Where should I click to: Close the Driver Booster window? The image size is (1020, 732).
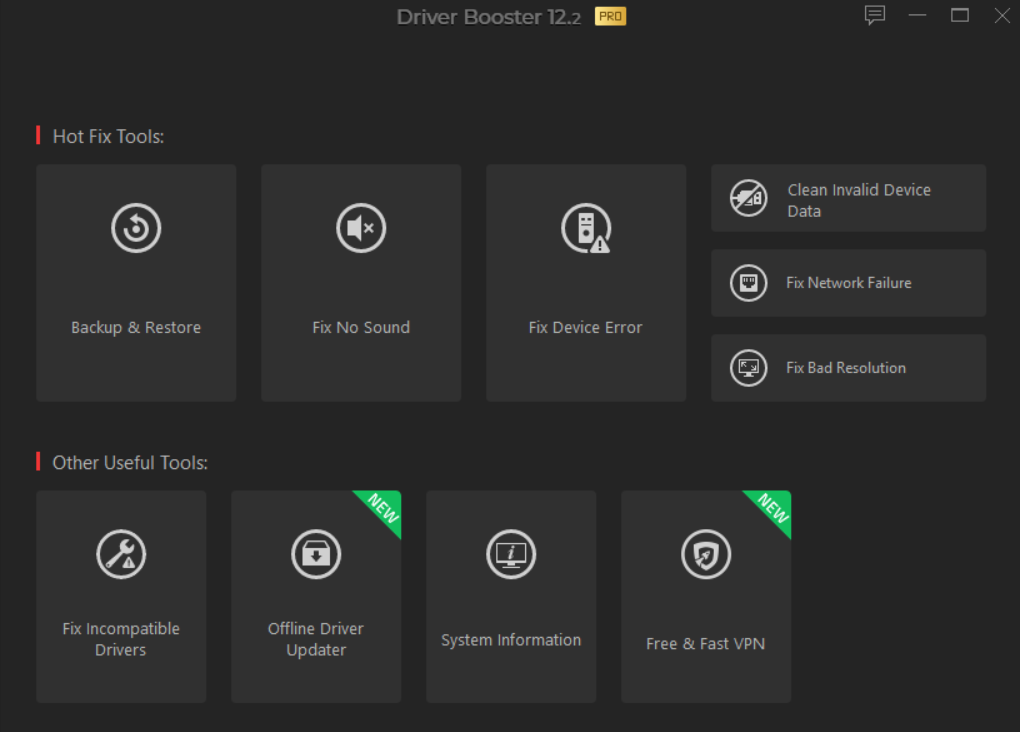point(1002,15)
